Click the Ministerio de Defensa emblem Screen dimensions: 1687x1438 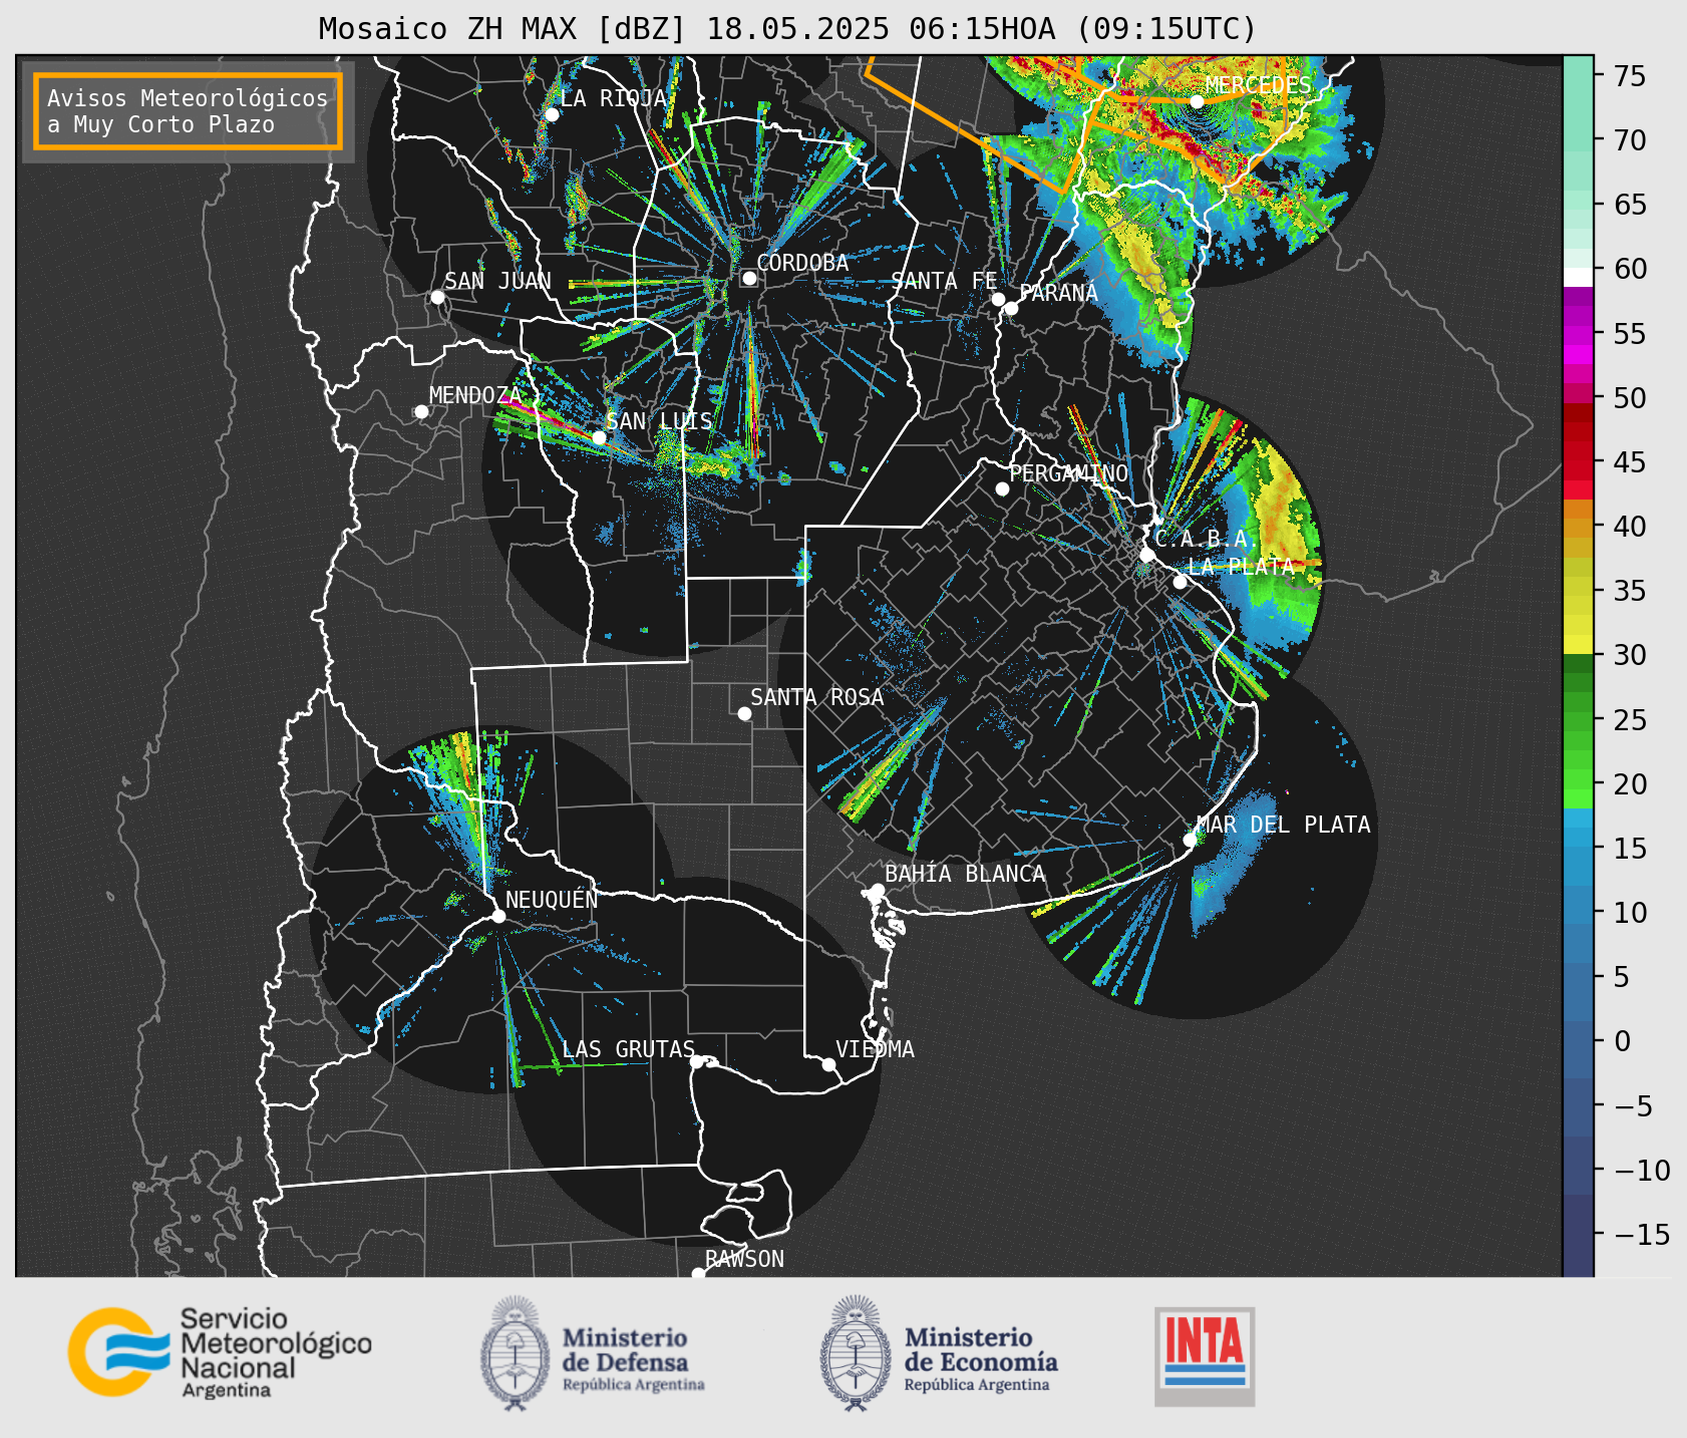[515, 1354]
